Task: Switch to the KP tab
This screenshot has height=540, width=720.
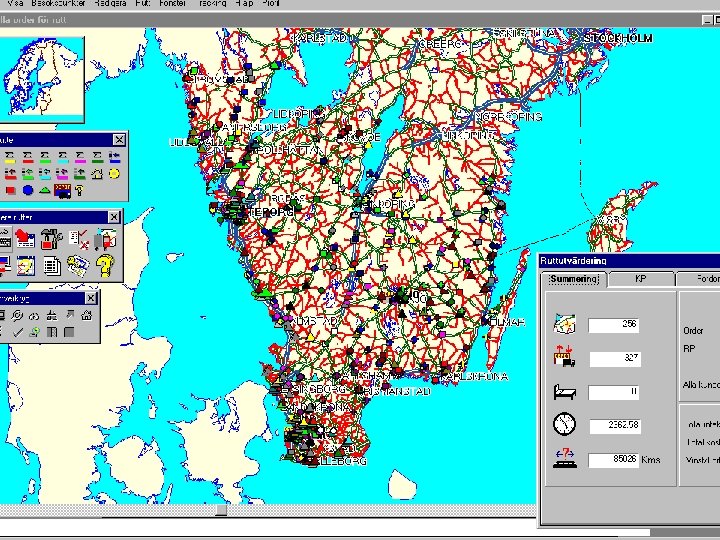Action: click(x=641, y=279)
